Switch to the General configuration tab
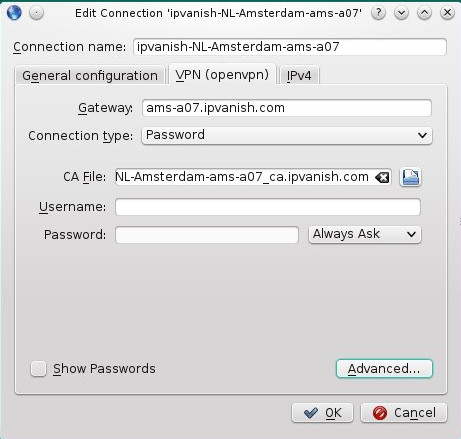The width and height of the screenshot is (461, 439). (x=90, y=75)
